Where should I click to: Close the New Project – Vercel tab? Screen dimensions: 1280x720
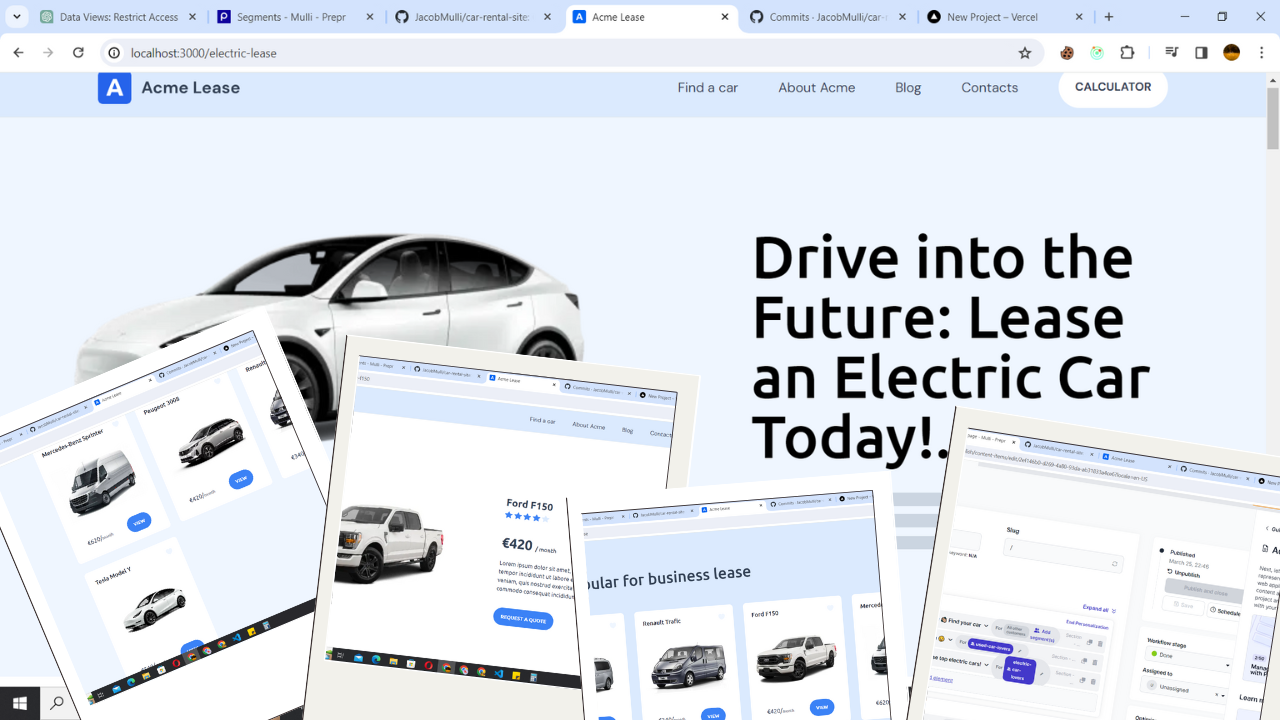tap(1079, 17)
